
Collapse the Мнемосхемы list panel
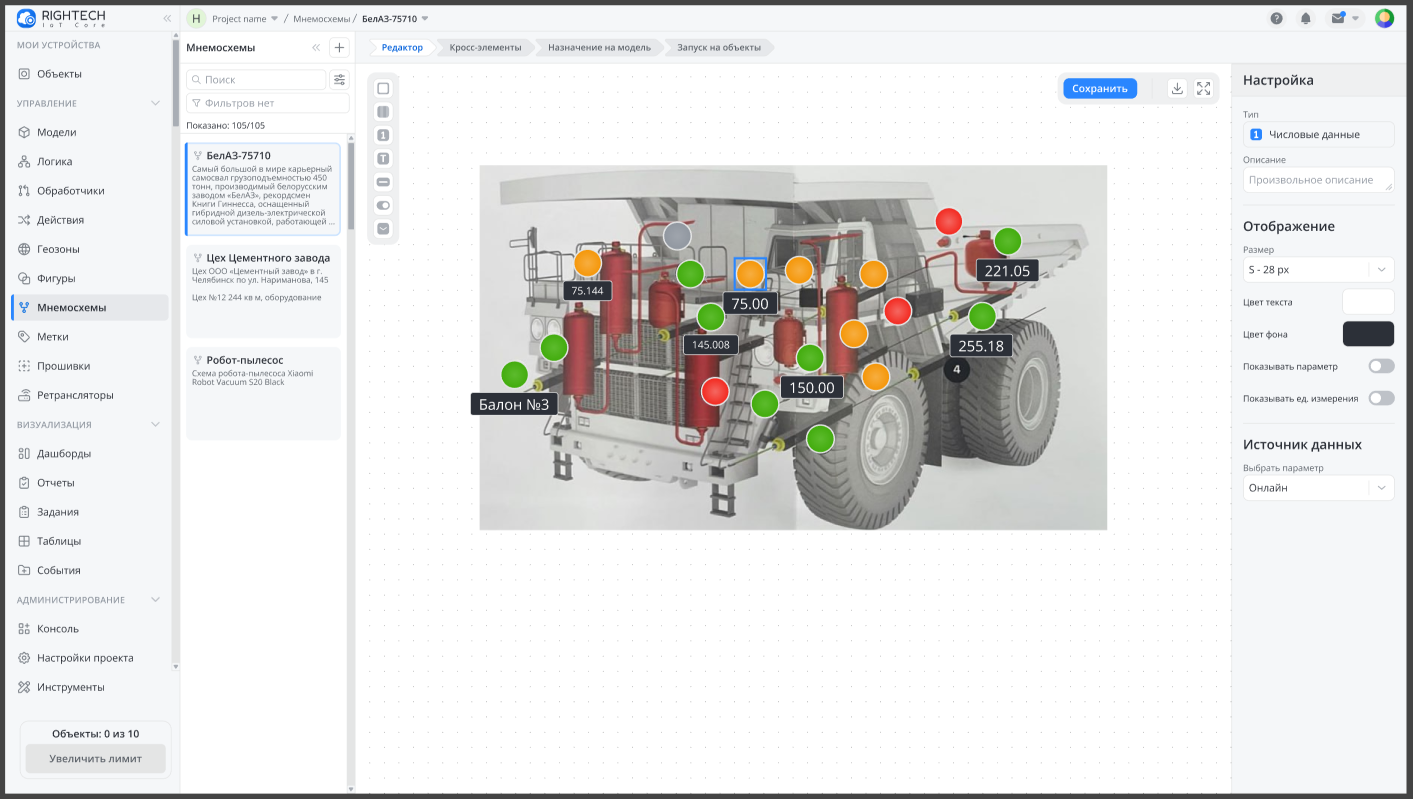(x=316, y=47)
